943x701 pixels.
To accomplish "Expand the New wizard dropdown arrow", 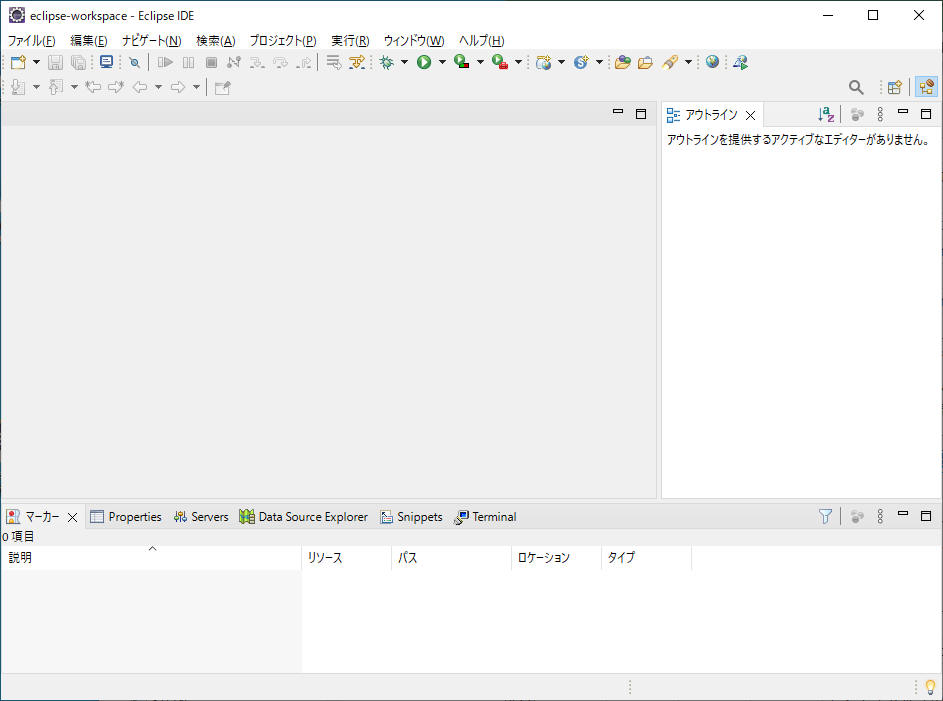I will point(37,62).
